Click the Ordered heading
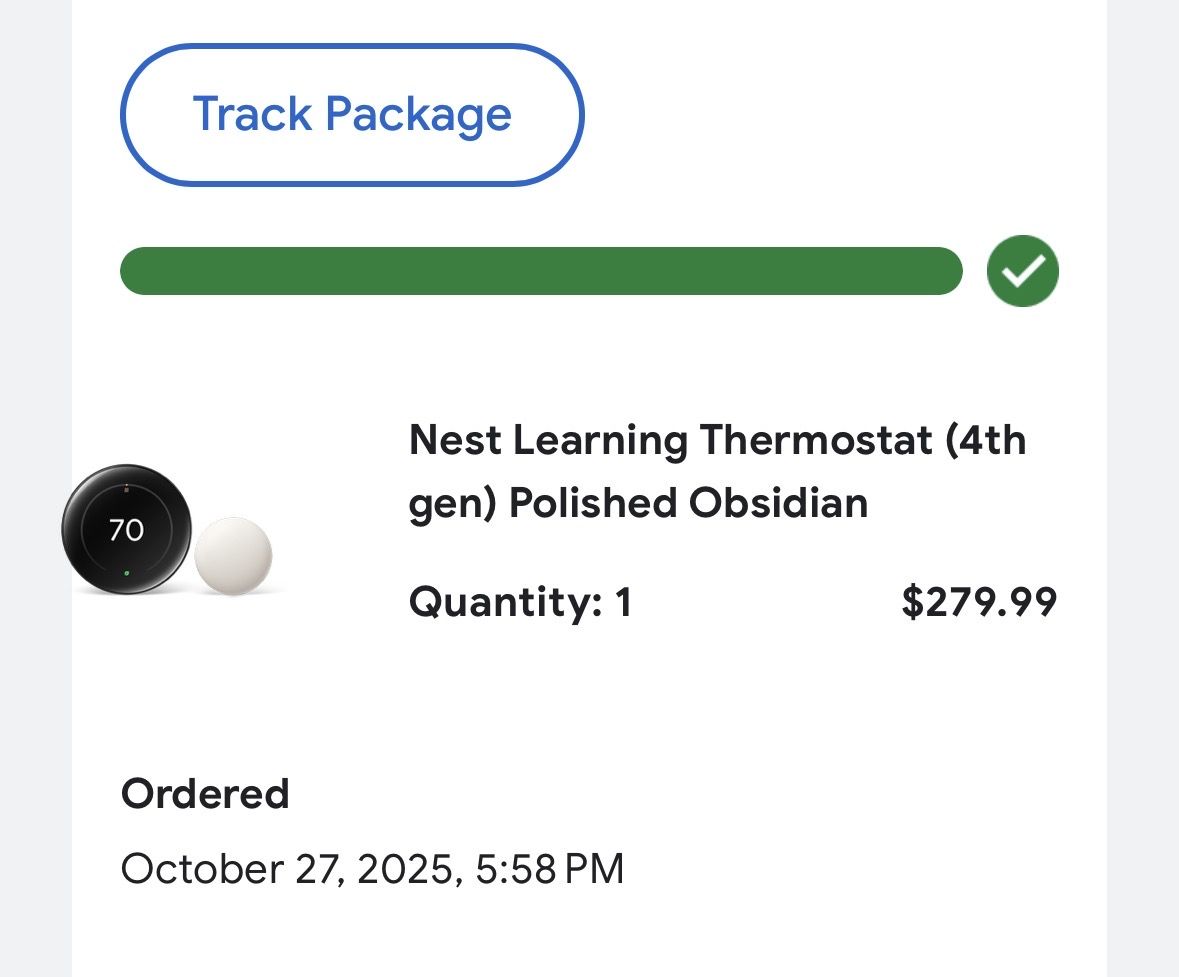 tap(205, 794)
